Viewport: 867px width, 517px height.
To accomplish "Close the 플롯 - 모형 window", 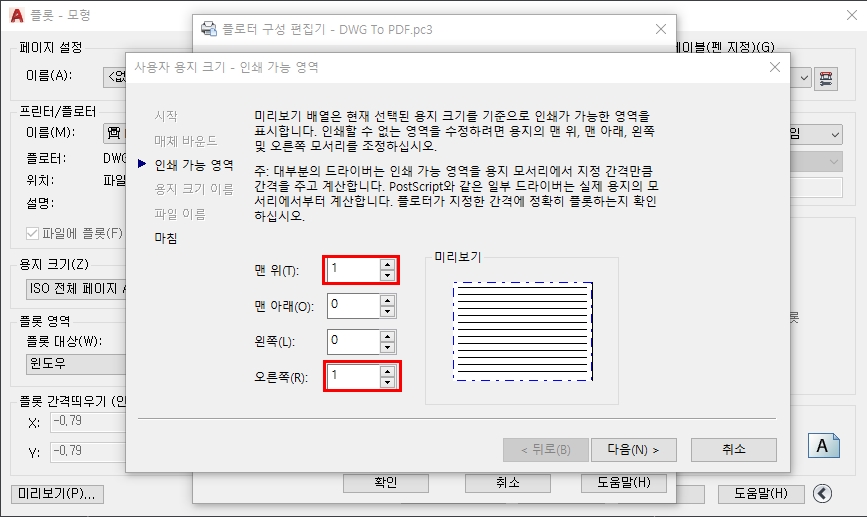I will [x=852, y=15].
